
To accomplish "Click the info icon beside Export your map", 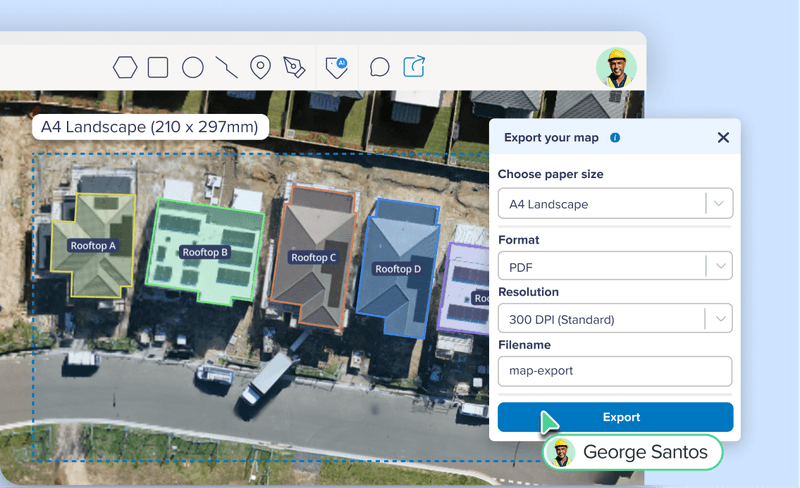I will [615, 137].
